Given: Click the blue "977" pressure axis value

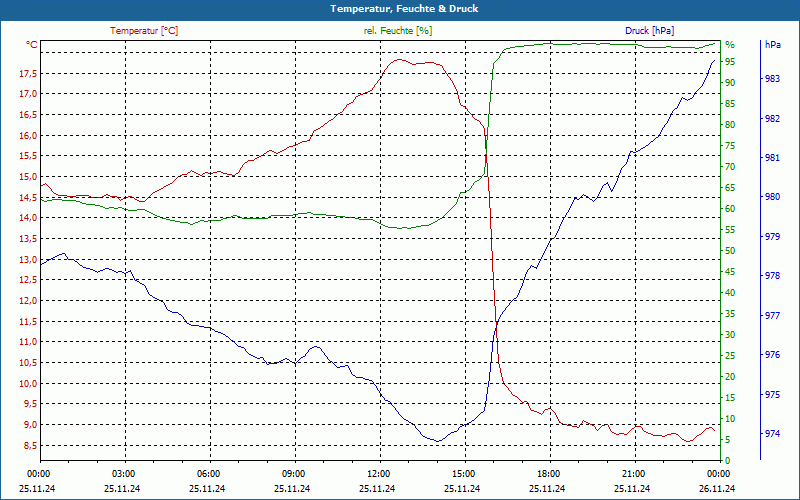Looking at the screenshot, I should click(x=772, y=316).
